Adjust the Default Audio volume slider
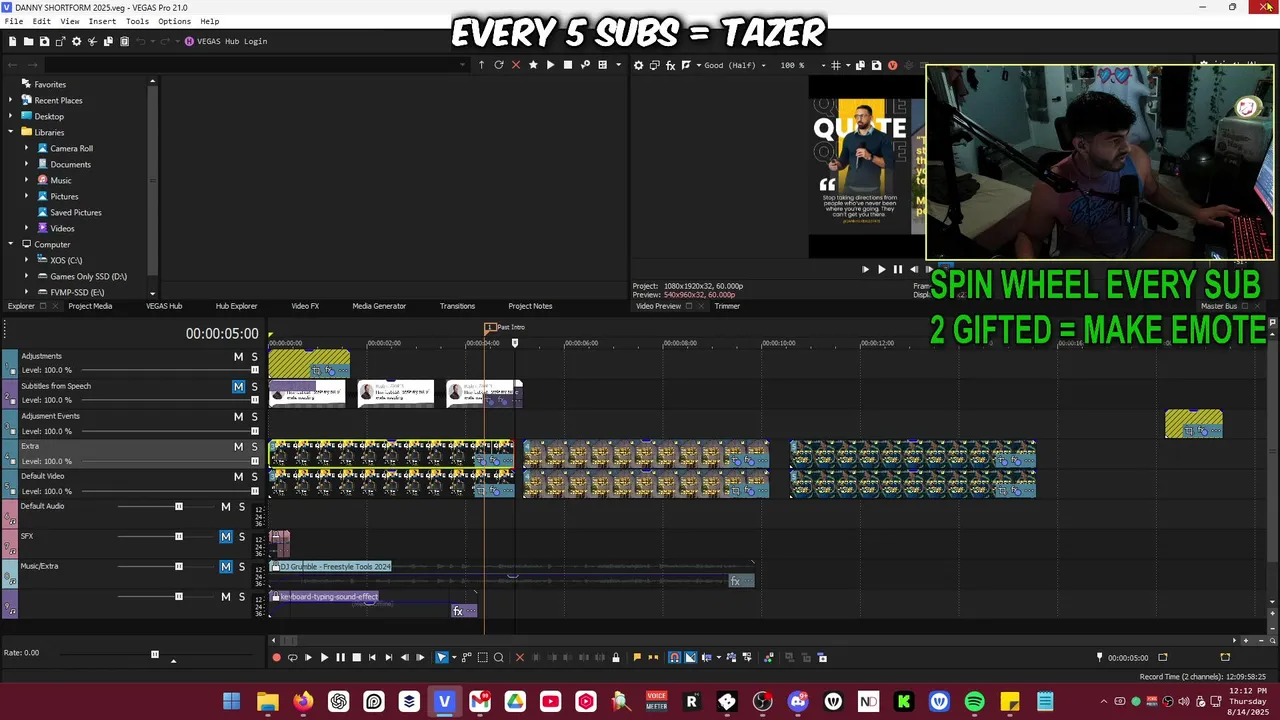This screenshot has width=1280, height=720. click(179, 507)
